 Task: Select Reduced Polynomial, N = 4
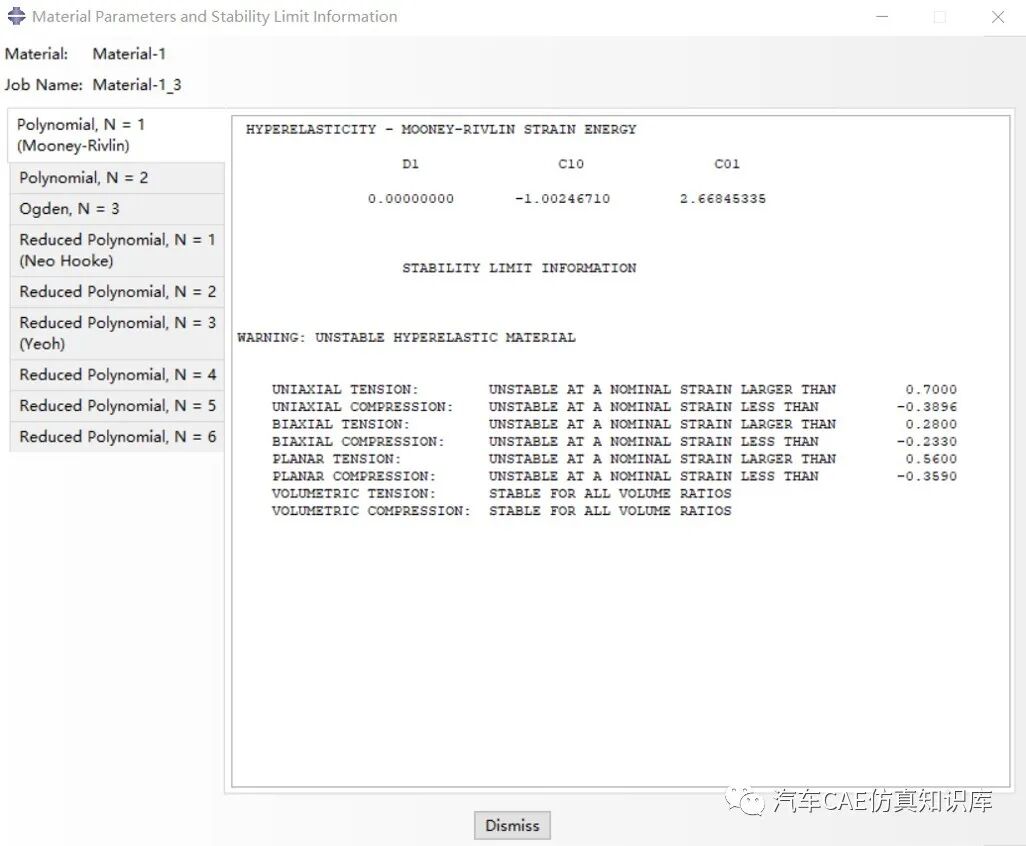(110, 374)
